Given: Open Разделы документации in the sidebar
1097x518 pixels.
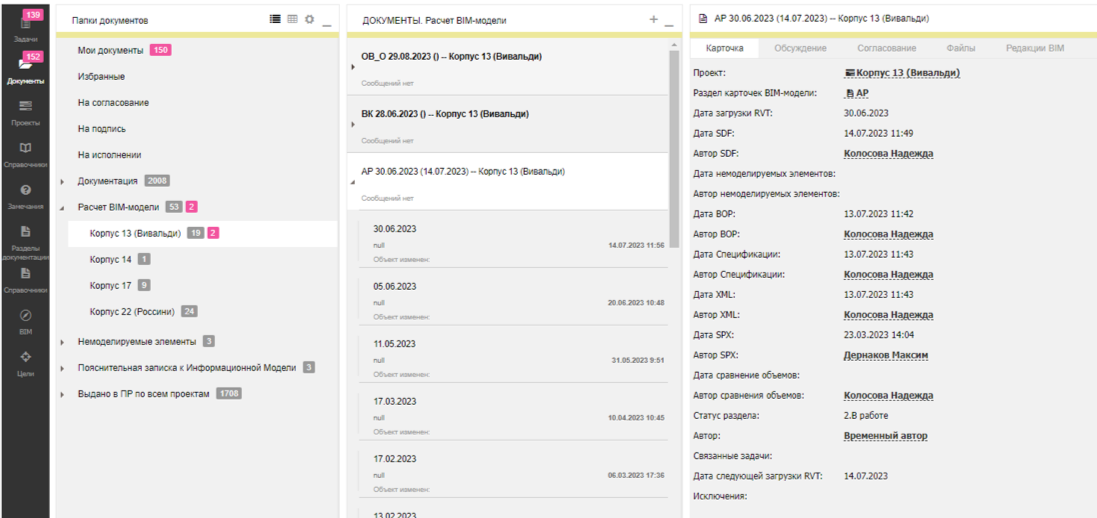Looking at the screenshot, I should [25, 242].
